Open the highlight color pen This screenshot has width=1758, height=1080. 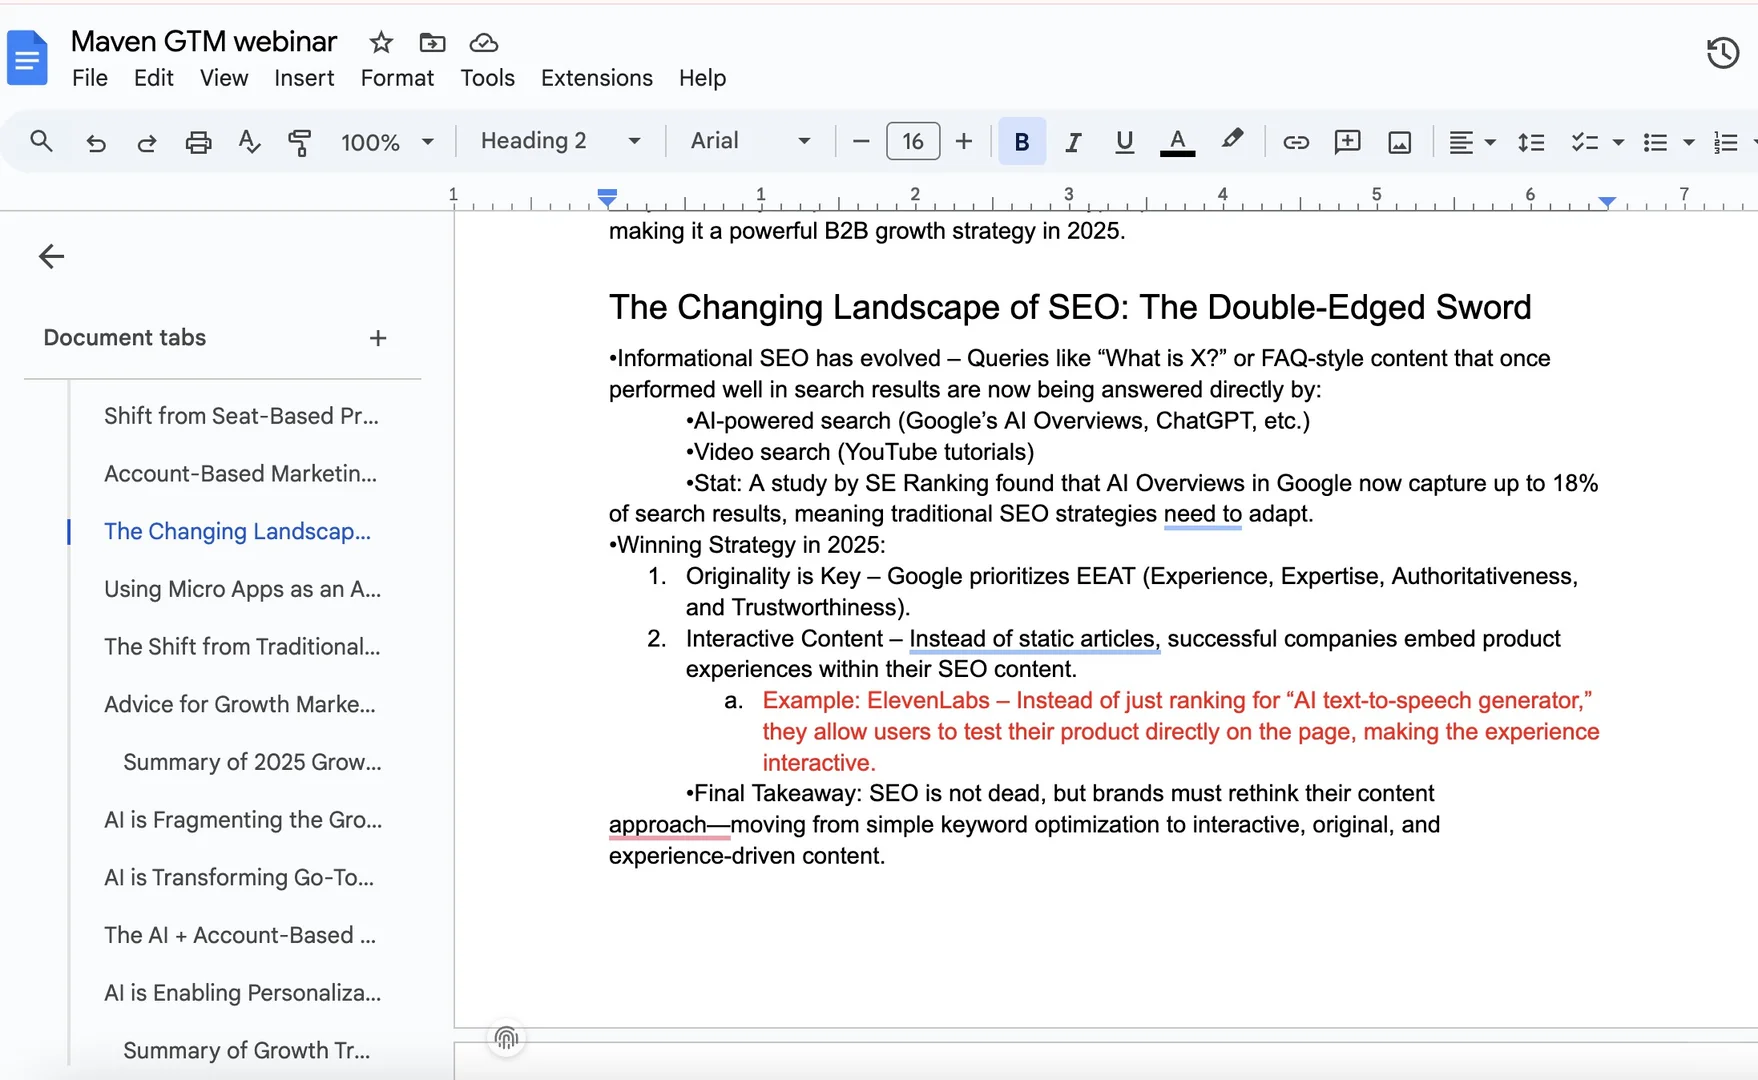click(1232, 140)
